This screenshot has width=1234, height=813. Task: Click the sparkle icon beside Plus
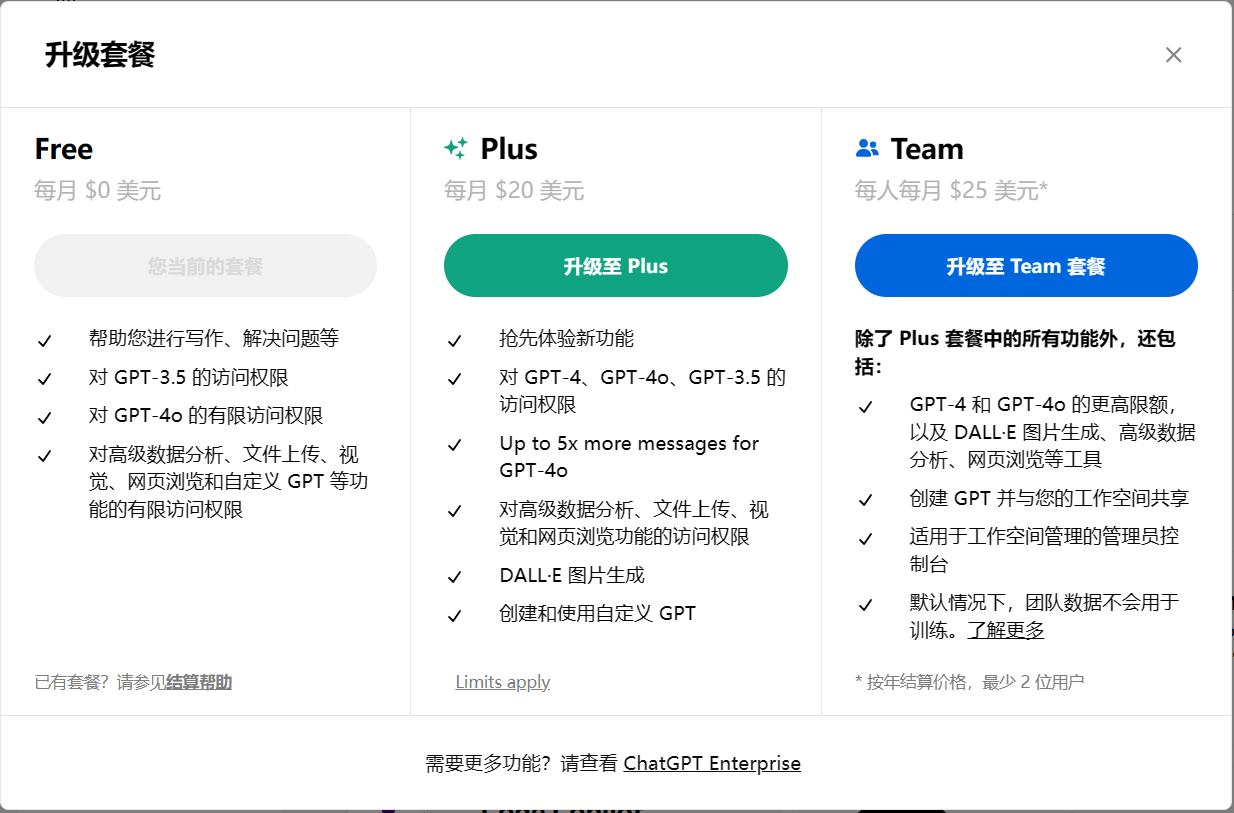(456, 149)
